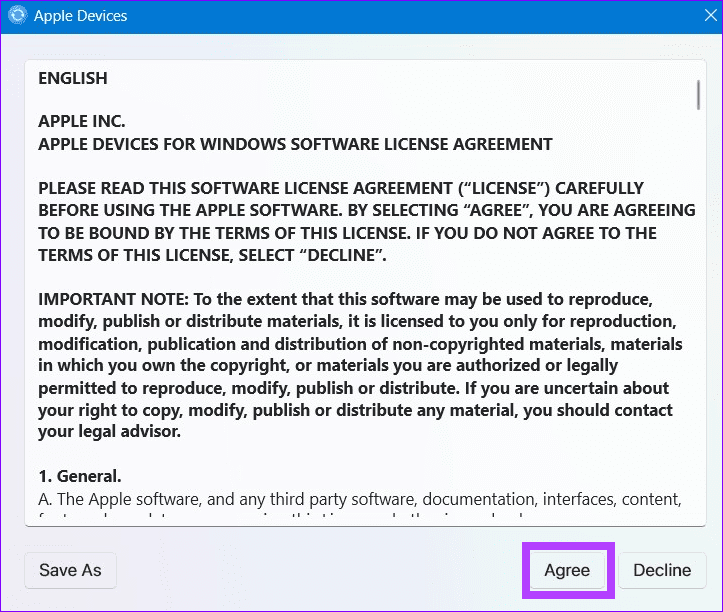Click the "1. General." section heading
This screenshot has height=612, width=723.
click(x=79, y=476)
